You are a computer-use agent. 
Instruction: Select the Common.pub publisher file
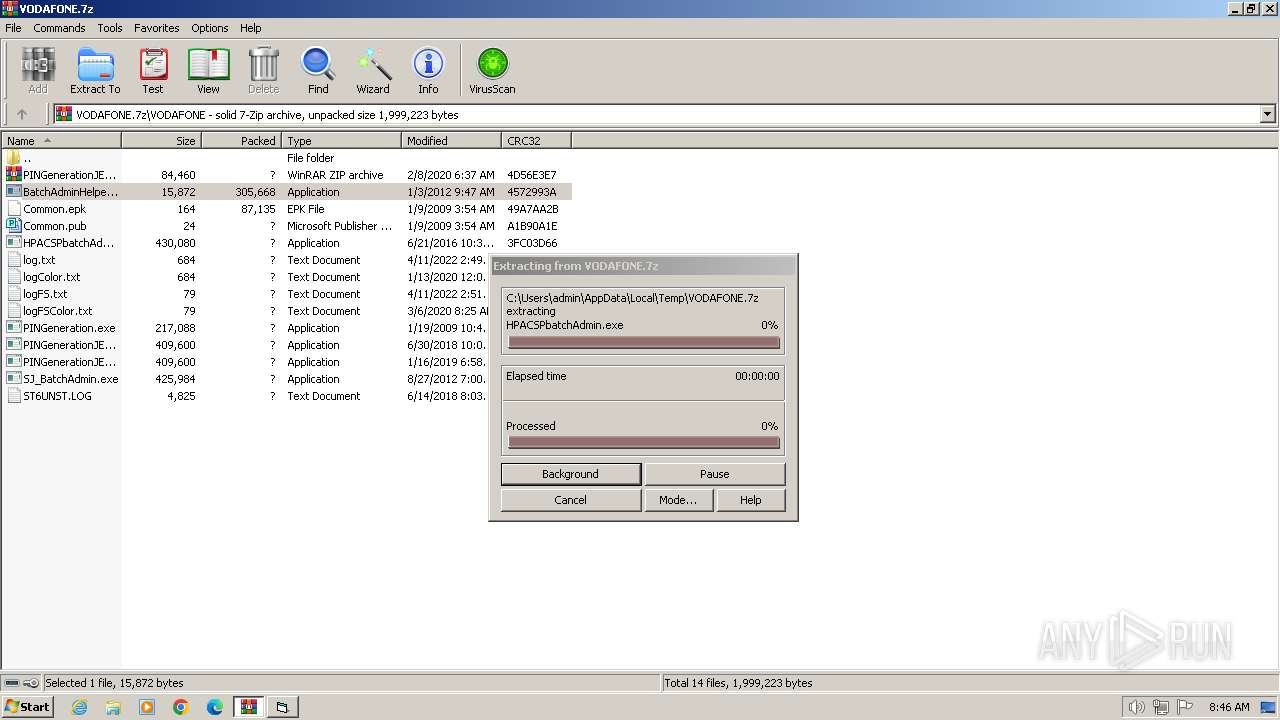click(x=54, y=226)
